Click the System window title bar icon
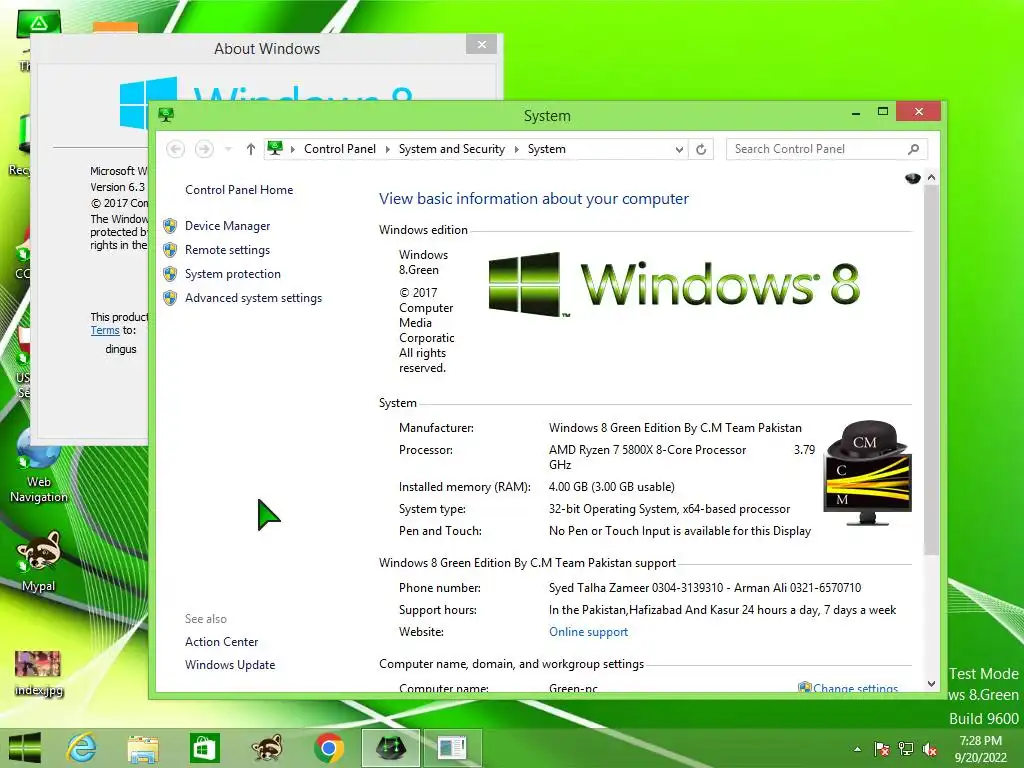 click(166, 116)
